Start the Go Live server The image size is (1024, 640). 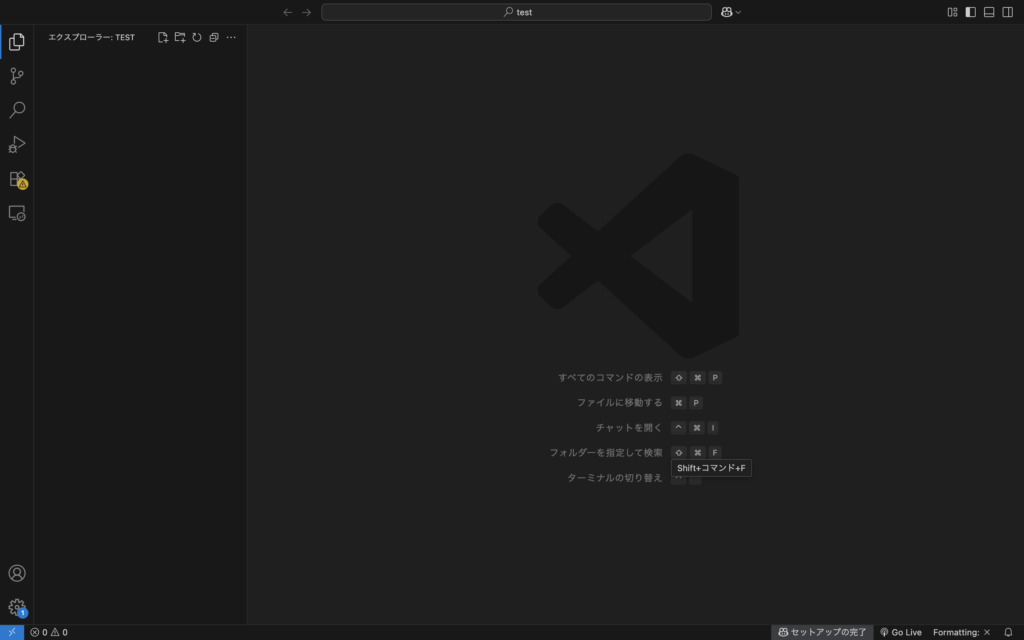pos(901,632)
